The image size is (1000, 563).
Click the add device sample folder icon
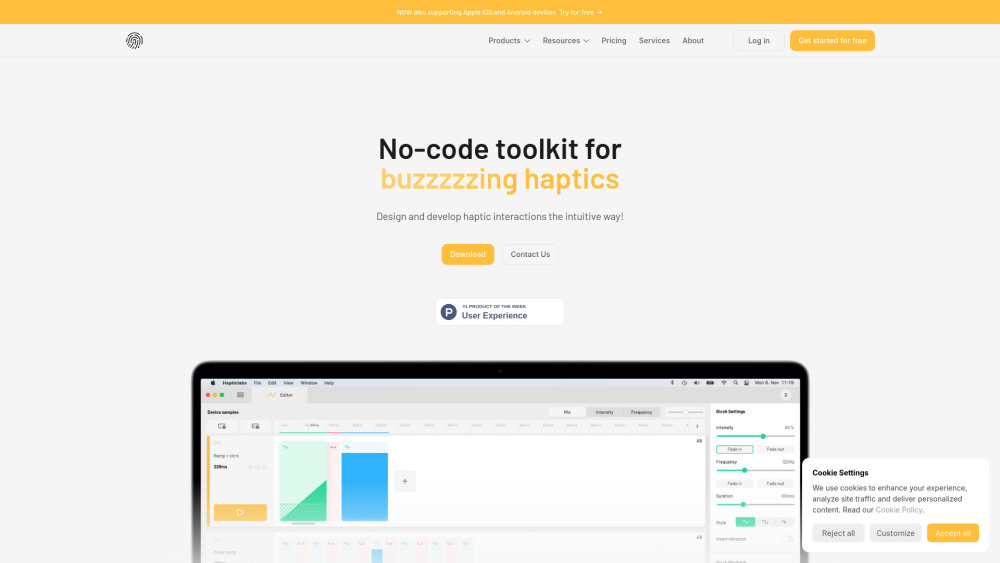[222, 426]
